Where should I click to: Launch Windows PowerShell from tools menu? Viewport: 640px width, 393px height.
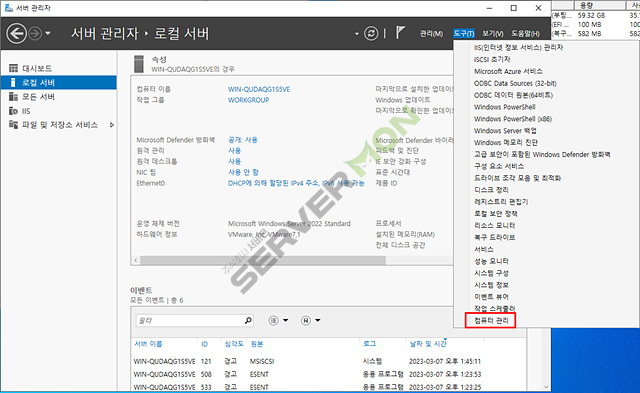[x=504, y=107]
